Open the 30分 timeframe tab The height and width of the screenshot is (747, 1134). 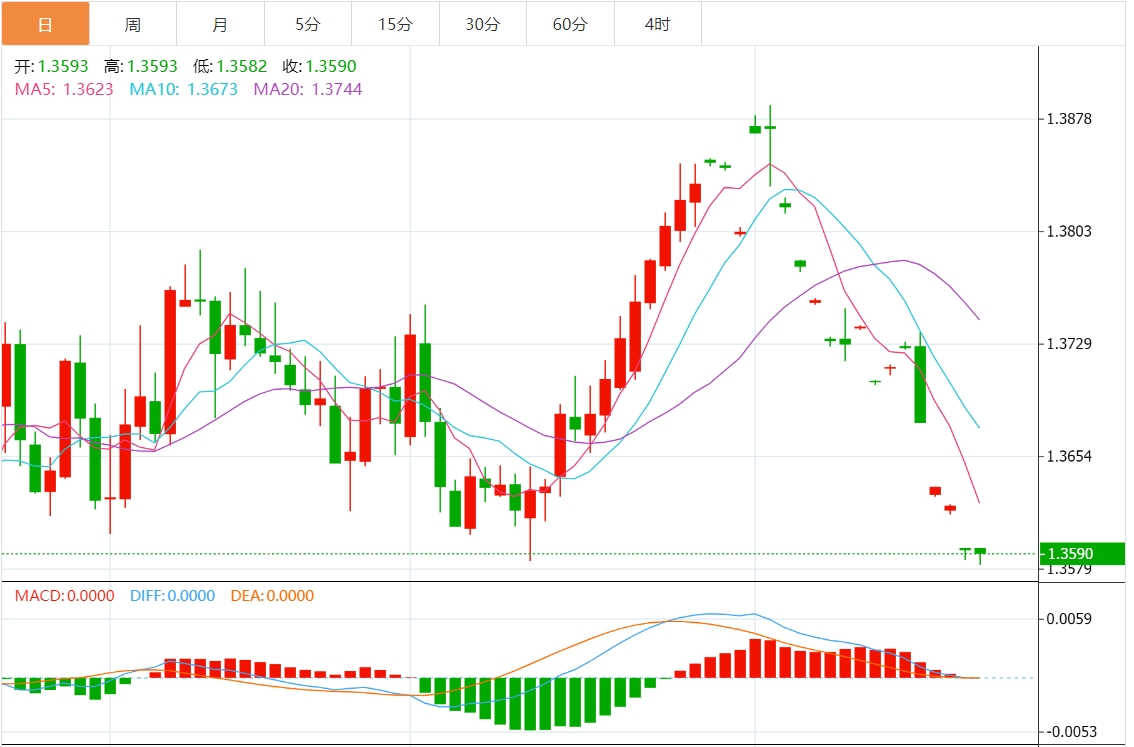pyautogui.click(x=483, y=24)
